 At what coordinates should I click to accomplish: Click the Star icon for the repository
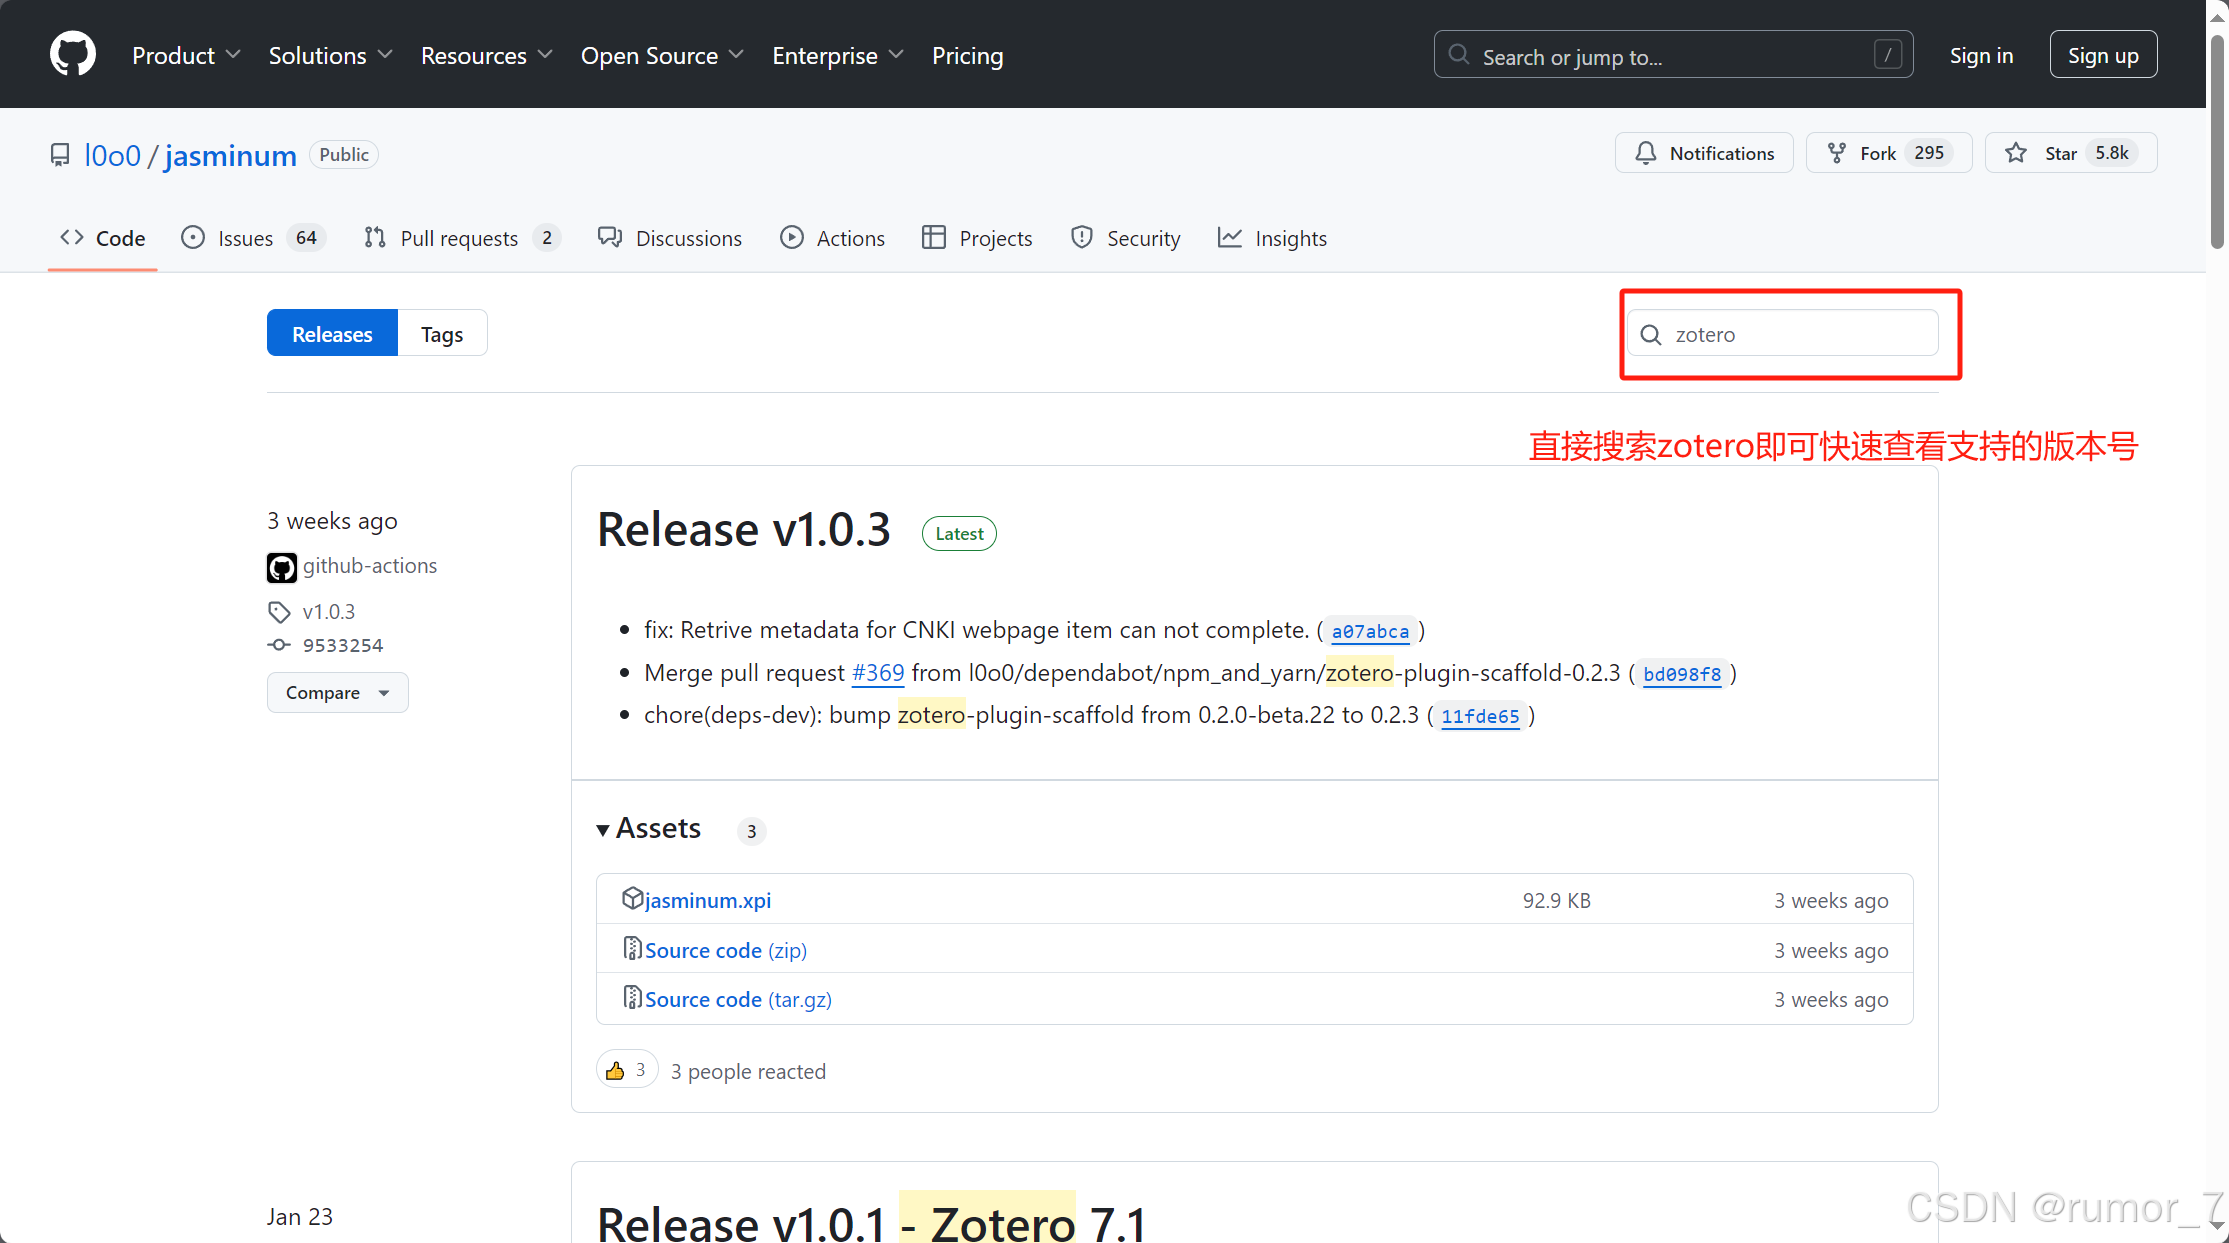[2016, 153]
